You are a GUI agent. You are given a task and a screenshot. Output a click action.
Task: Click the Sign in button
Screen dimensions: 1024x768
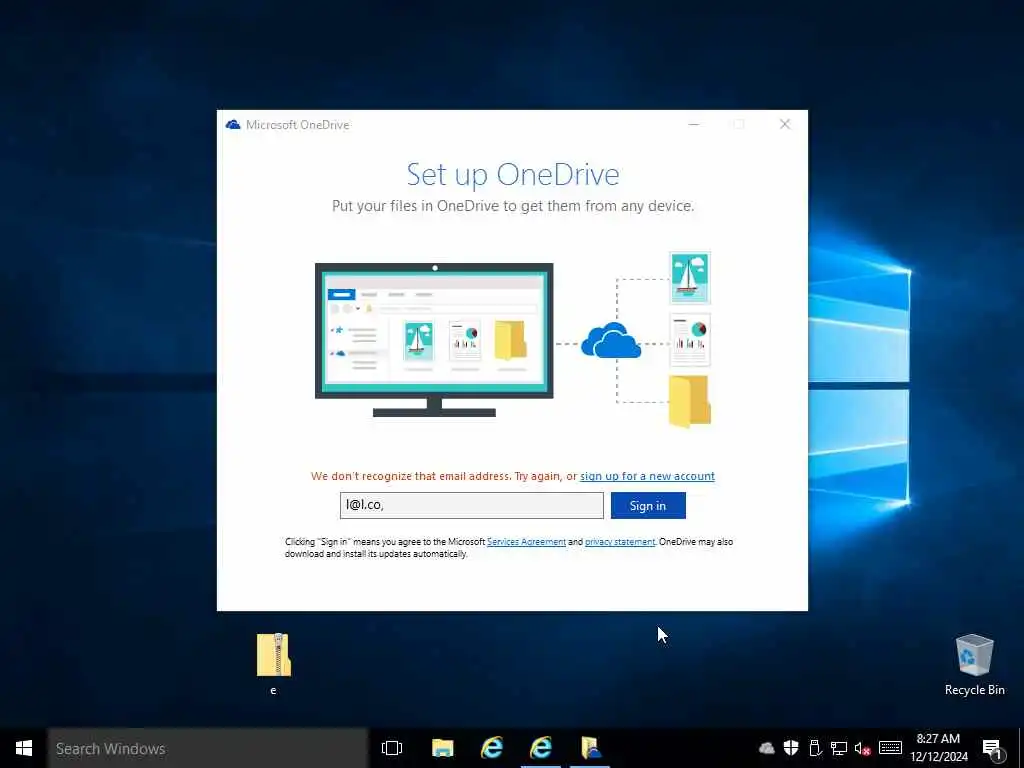pyautogui.click(x=648, y=505)
